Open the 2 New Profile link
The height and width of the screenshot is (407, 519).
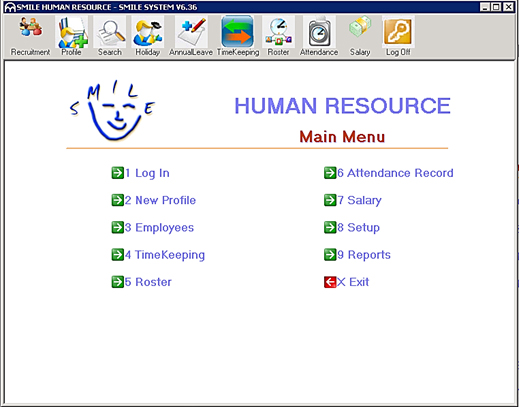[x=154, y=200]
